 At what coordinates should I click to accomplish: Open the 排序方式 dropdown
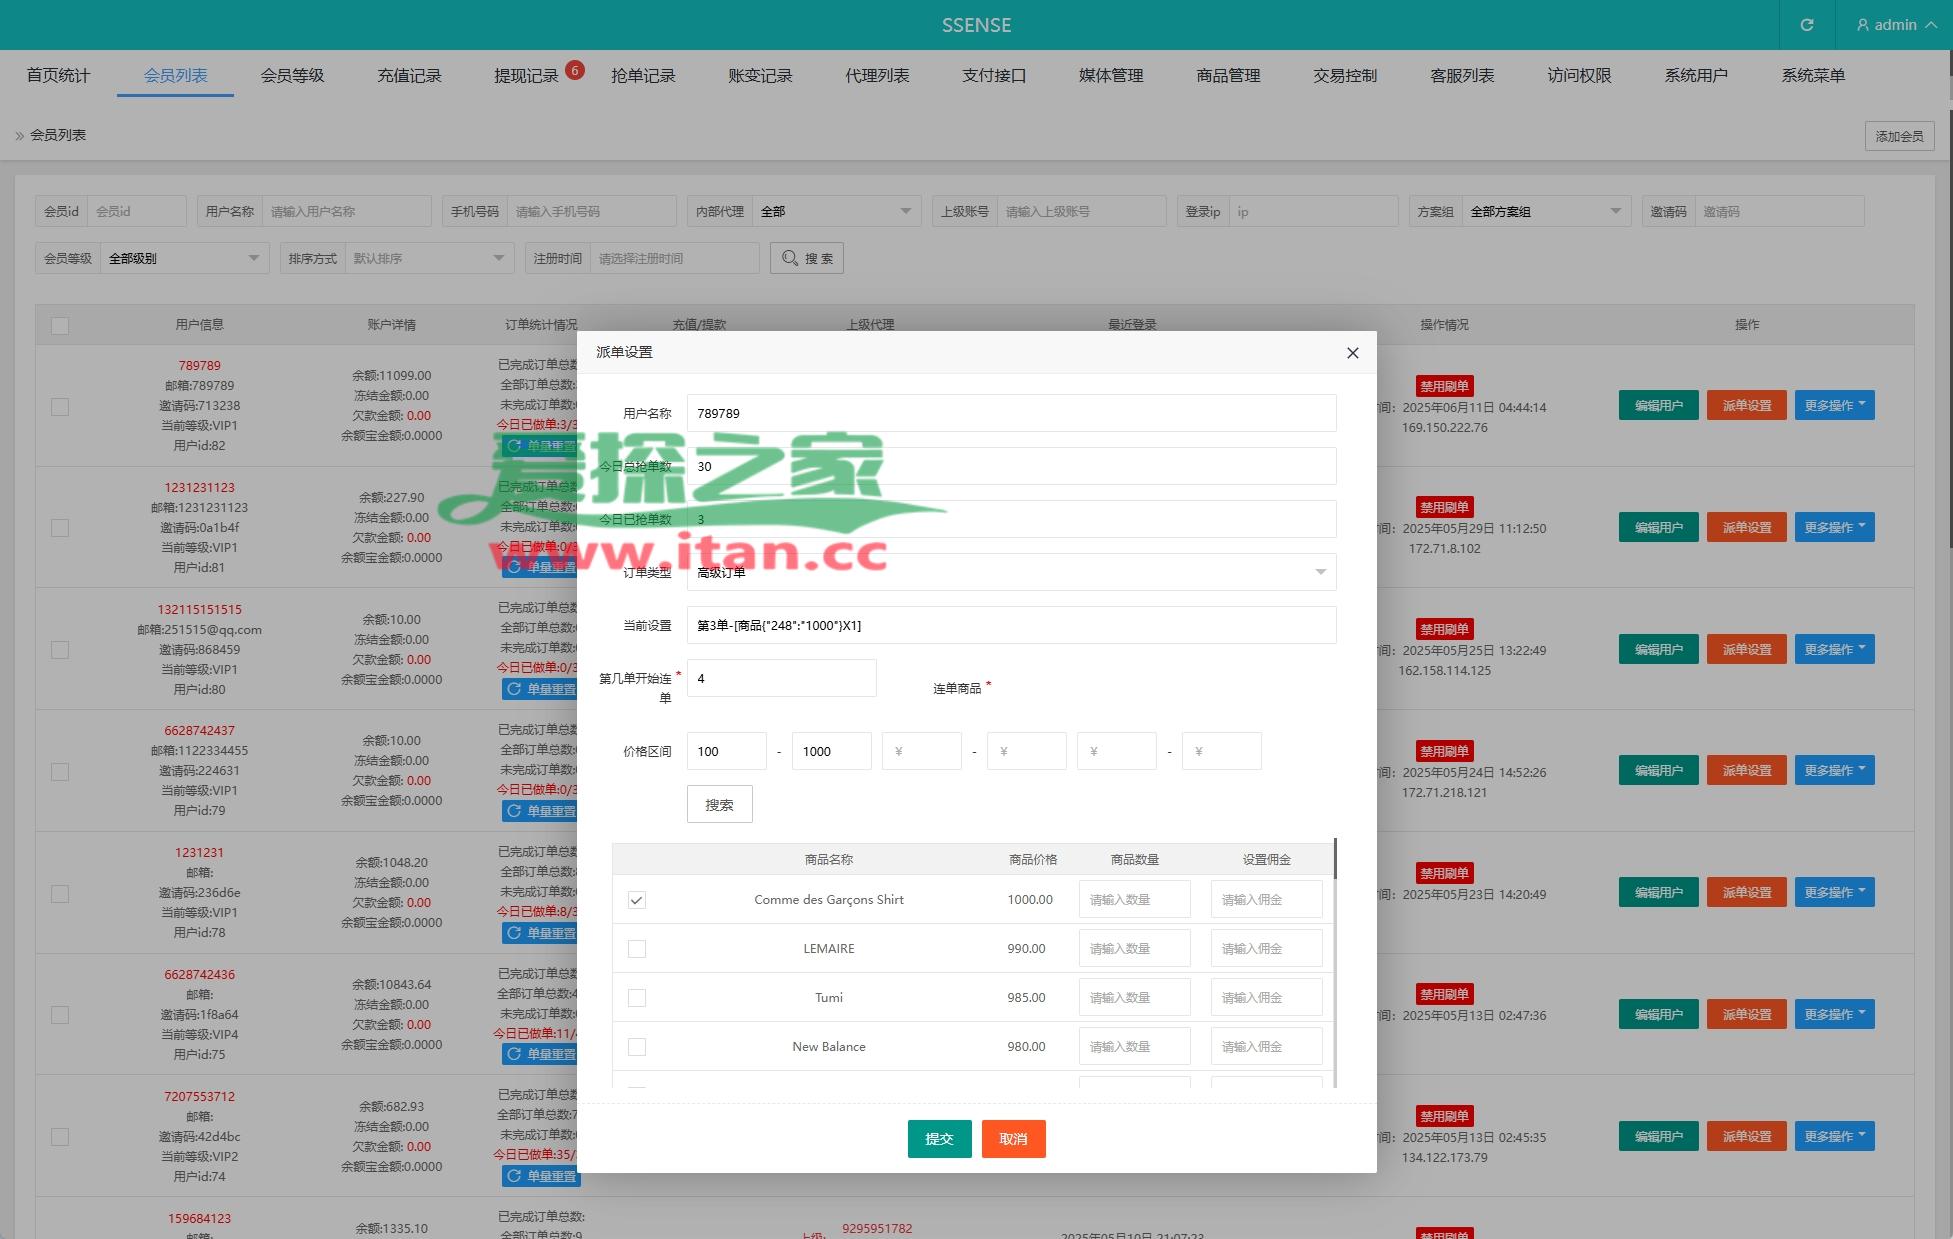[x=429, y=258]
